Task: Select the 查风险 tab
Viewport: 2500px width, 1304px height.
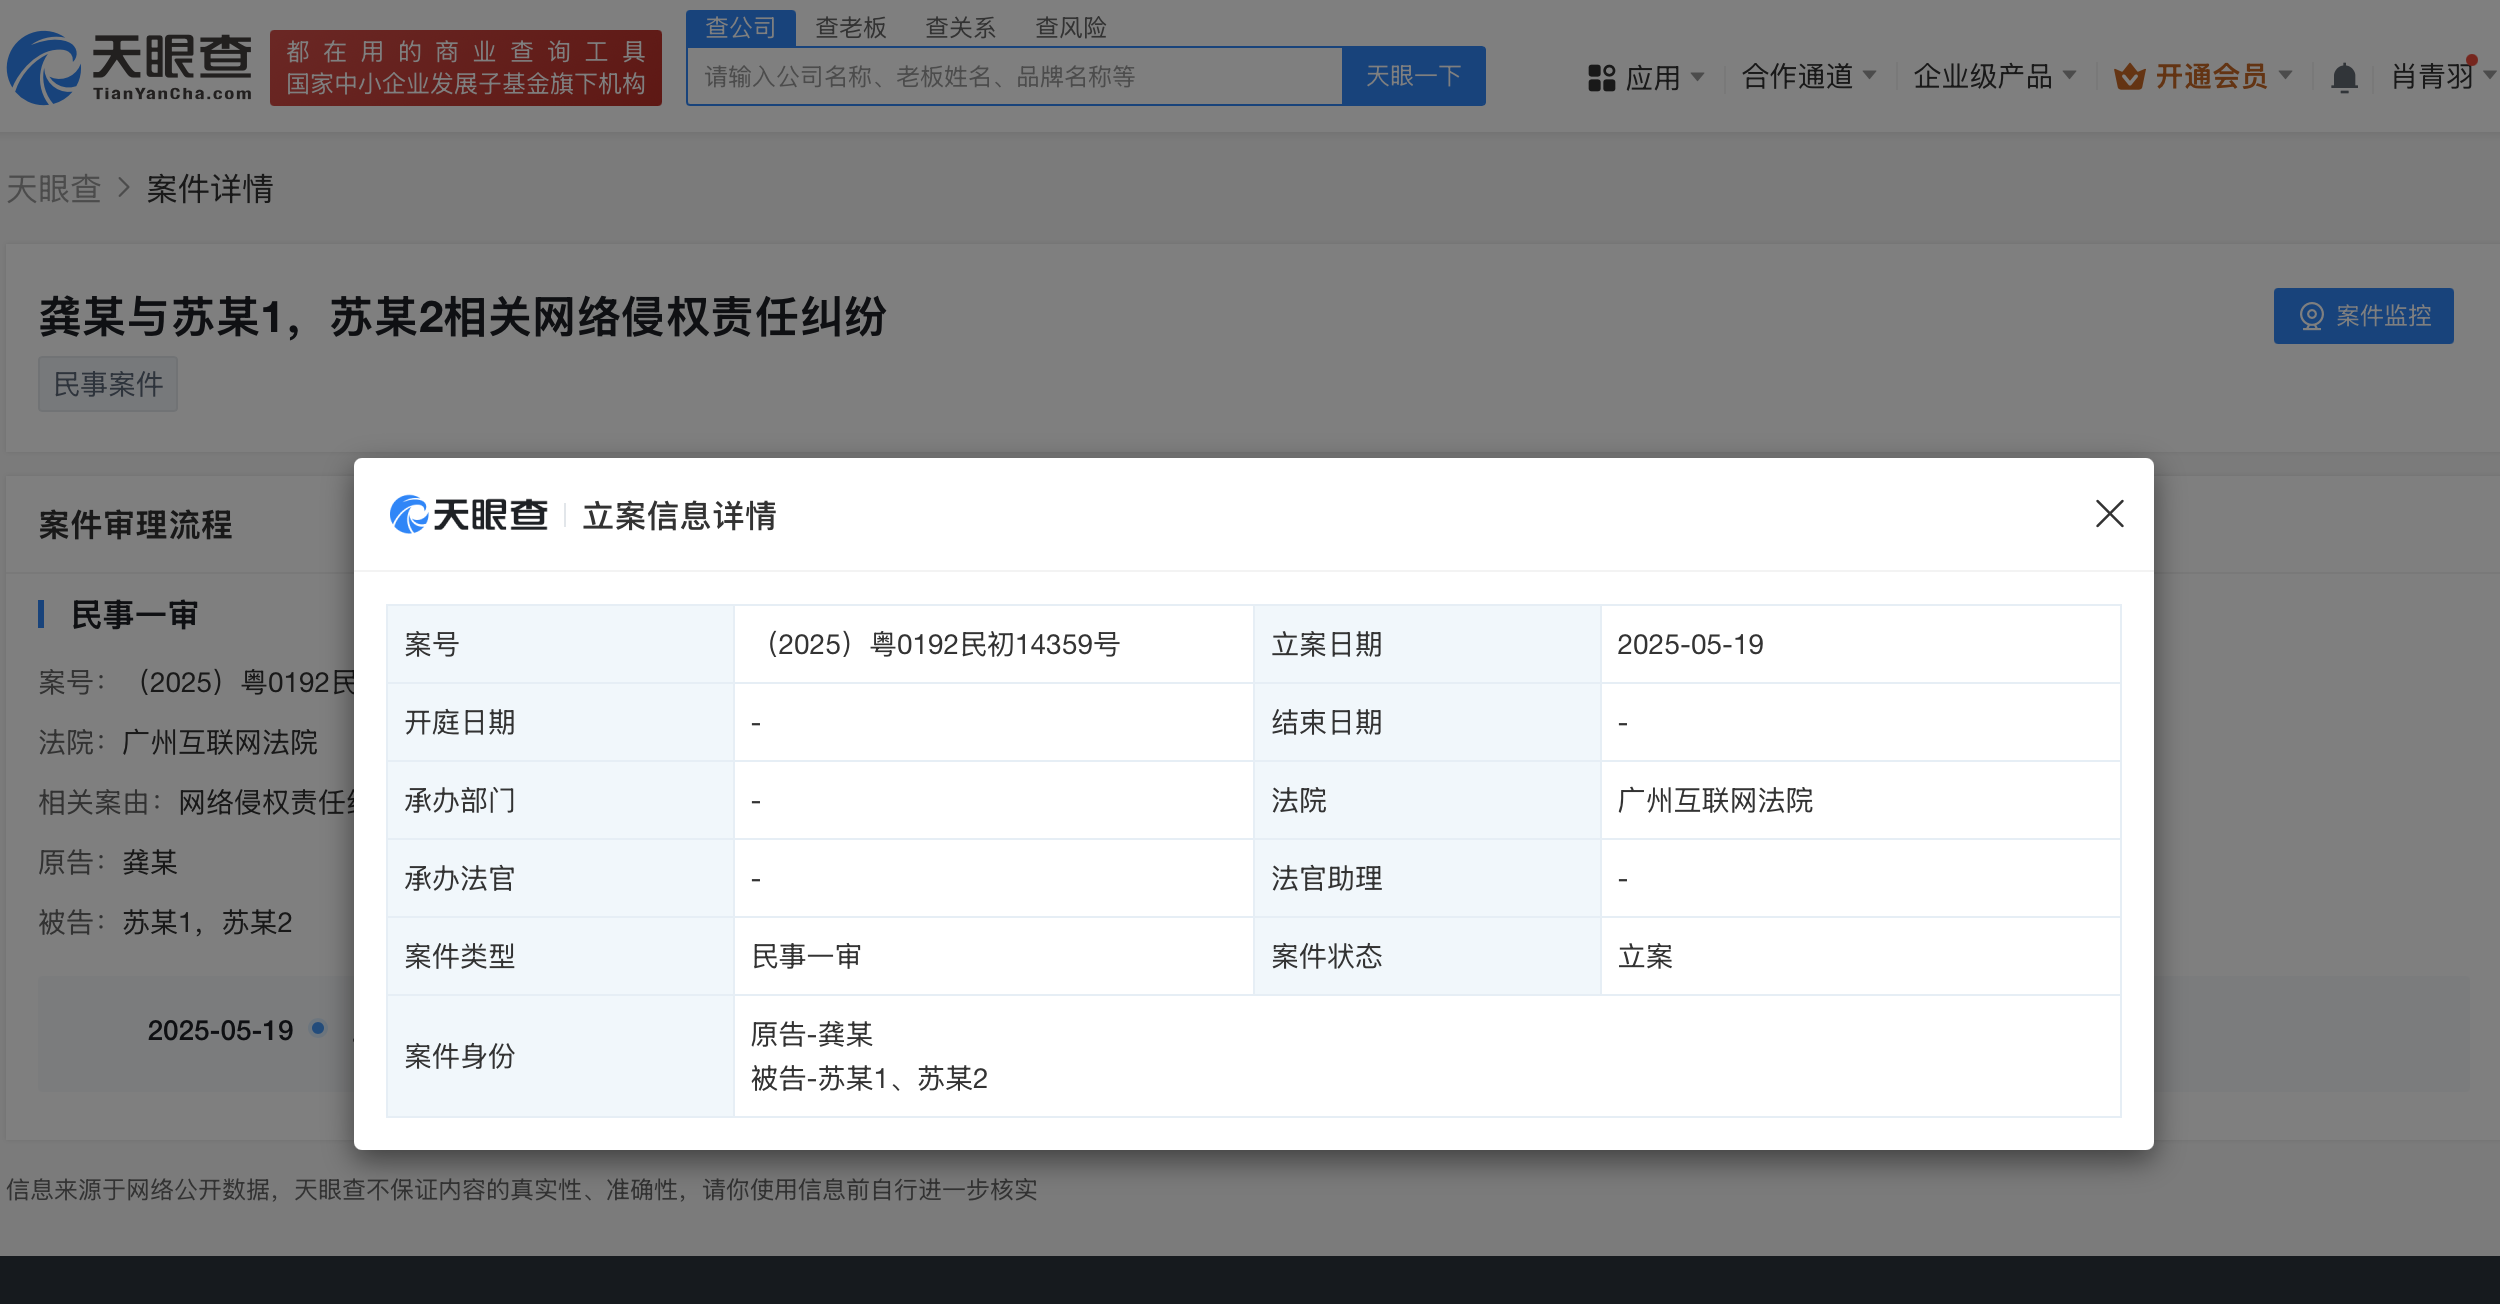Action: pos(1070,27)
